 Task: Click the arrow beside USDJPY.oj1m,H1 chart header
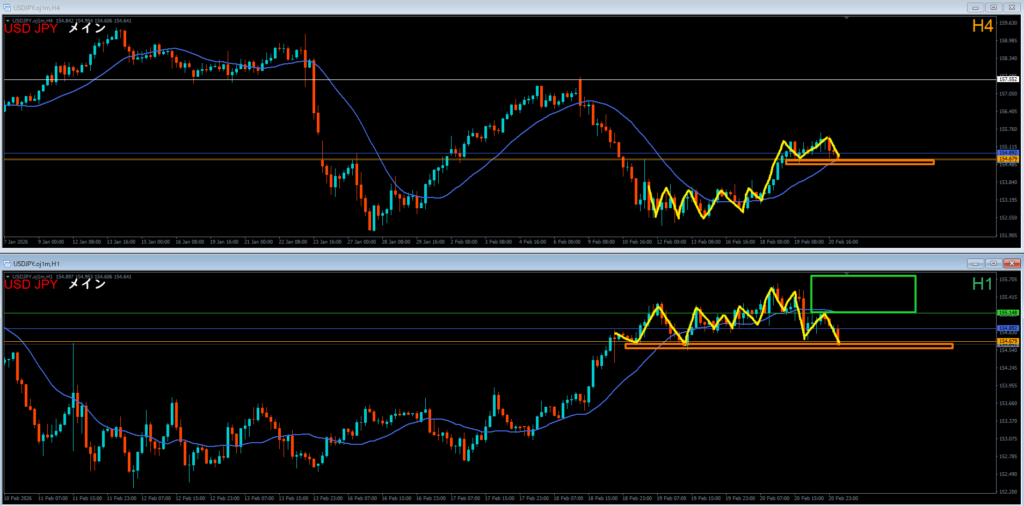click(7, 275)
